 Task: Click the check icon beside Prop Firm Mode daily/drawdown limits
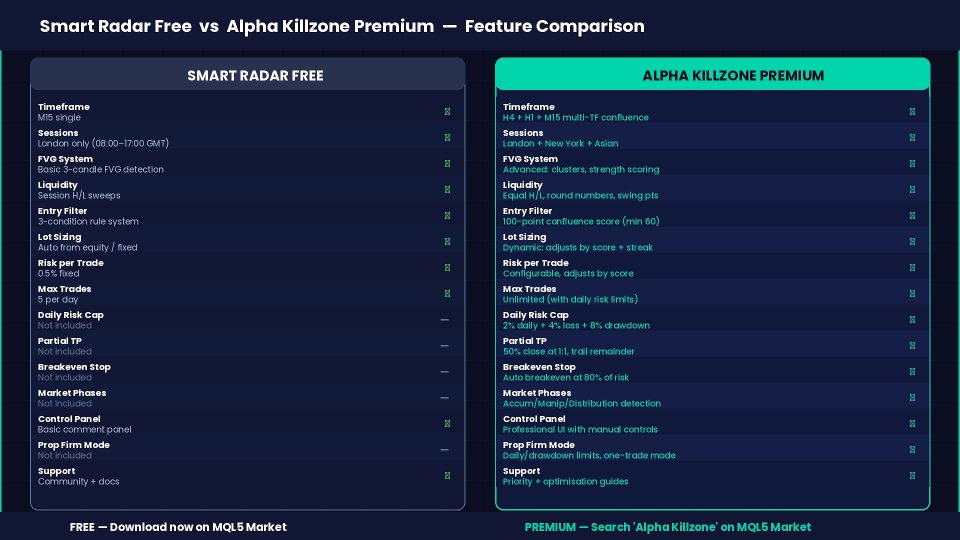912,450
